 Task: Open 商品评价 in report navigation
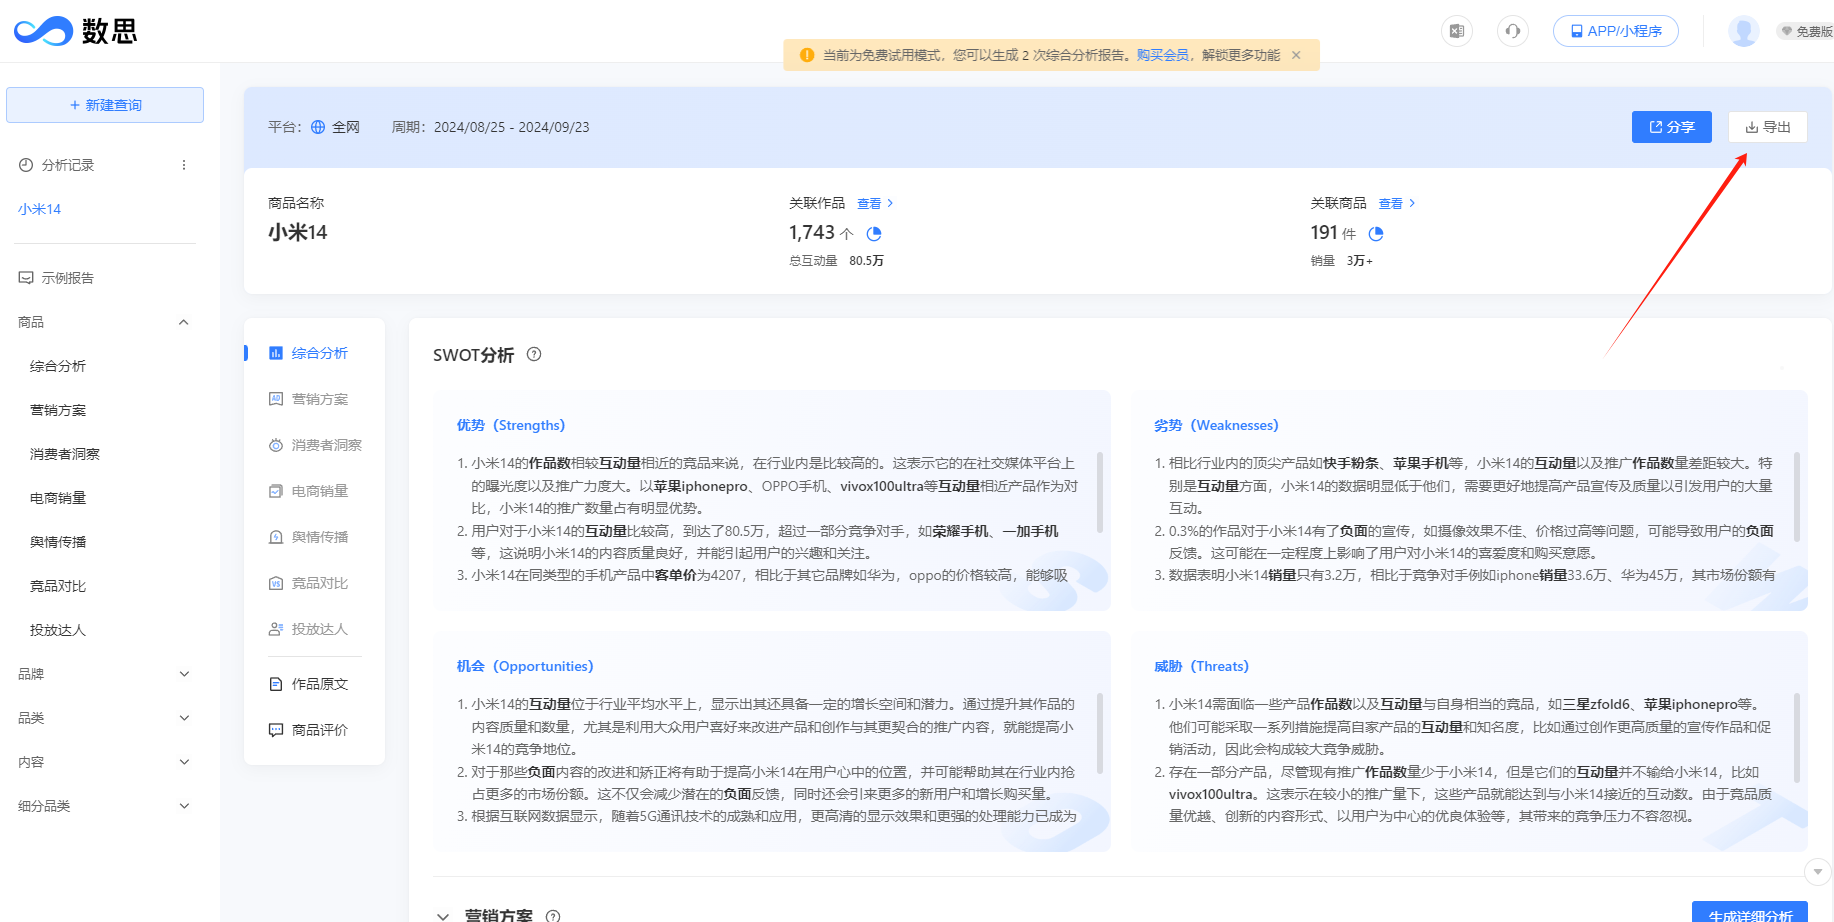(308, 730)
